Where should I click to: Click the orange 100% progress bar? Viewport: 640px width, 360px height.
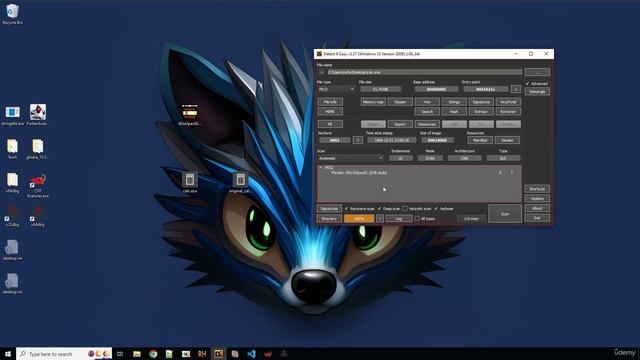coord(359,219)
